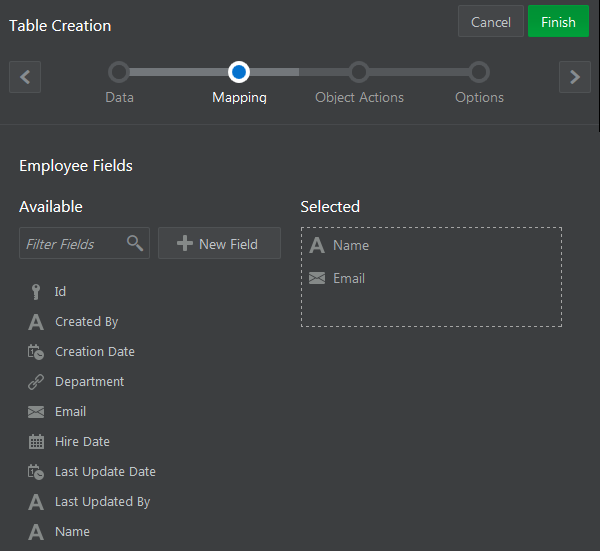Image resolution: width=600 pixels, height=551 pixels.
Task: Select the Data step circle
Action: click(x=119, y=72)
